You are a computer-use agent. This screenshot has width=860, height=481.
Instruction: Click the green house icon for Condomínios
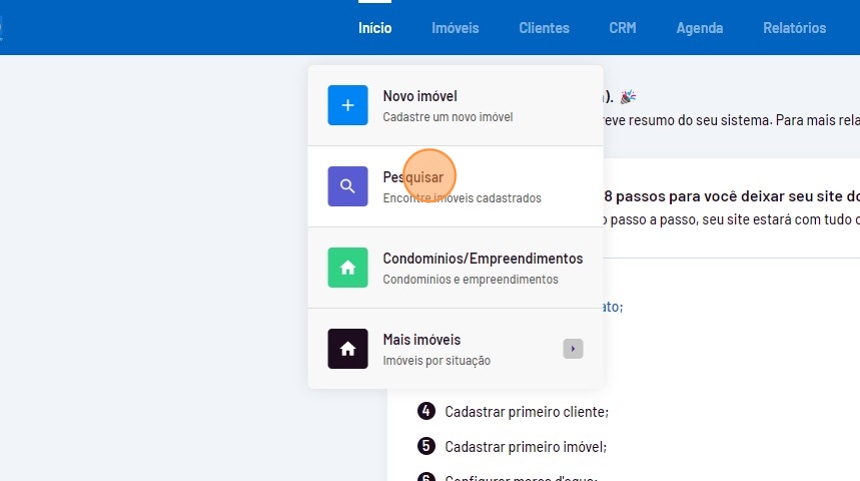point(347,267)
